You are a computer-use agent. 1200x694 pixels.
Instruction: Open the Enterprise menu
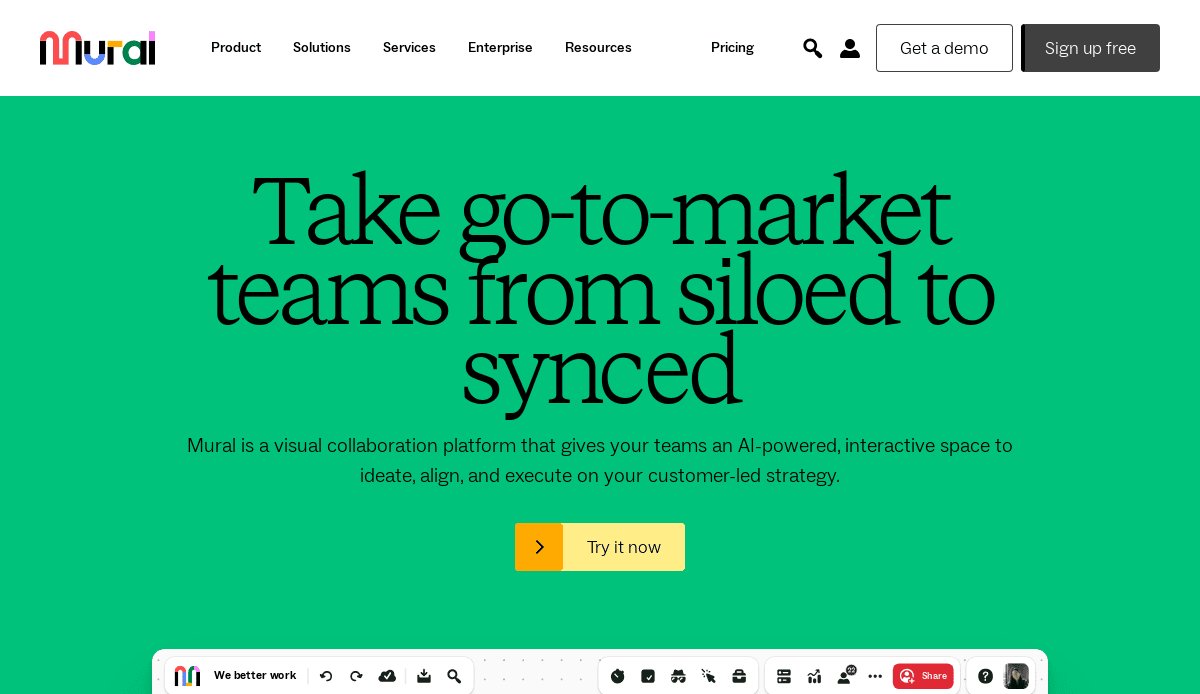[x=500, y=47]
